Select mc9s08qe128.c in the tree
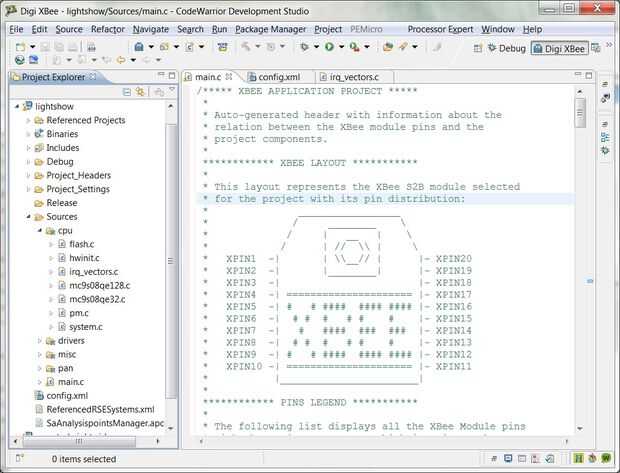 click(x=100, y=285)
